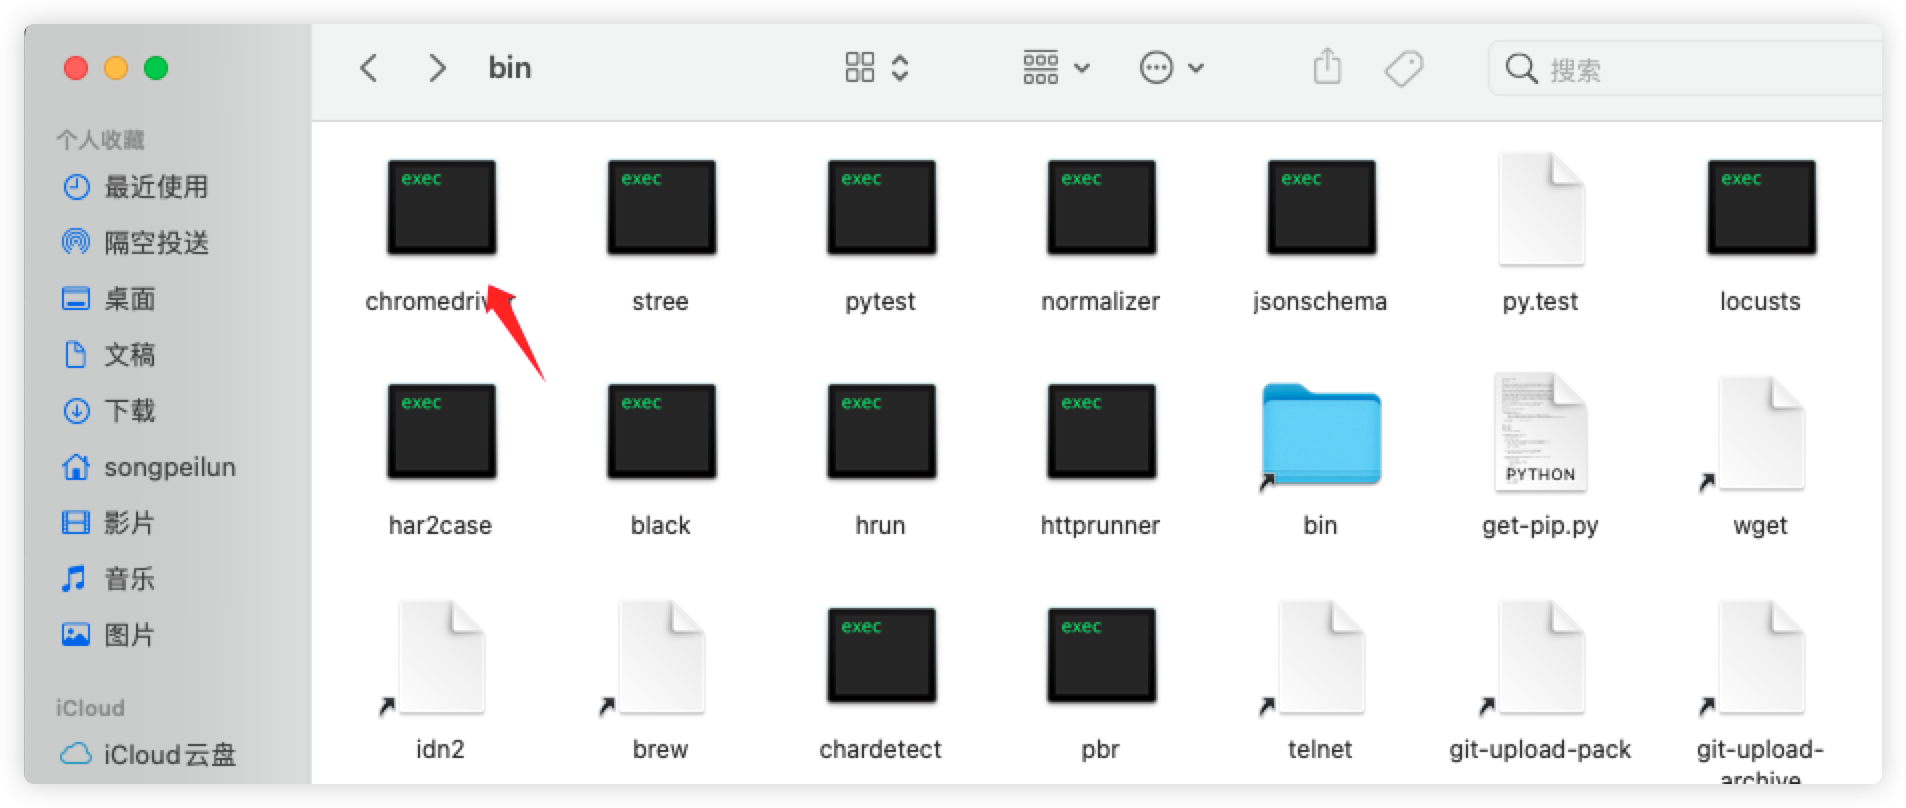Select the locusts exec file
The width and height of the screenshot is (1906, 808).
click(x=1761, y=207)
